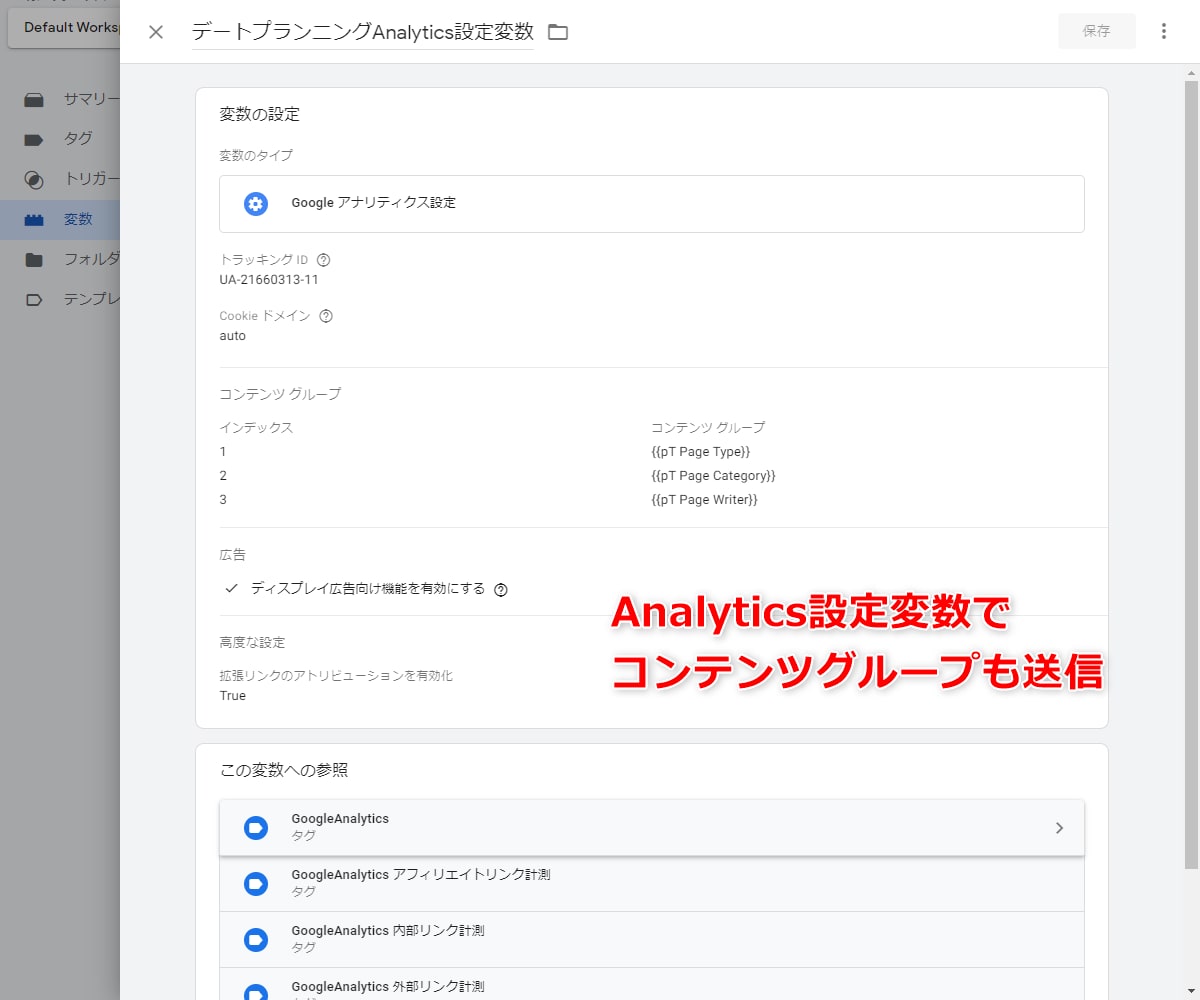Click tag icon of 内部リンク計測 row
This screenshot has height=1000, width=1200.
point(256,940)
